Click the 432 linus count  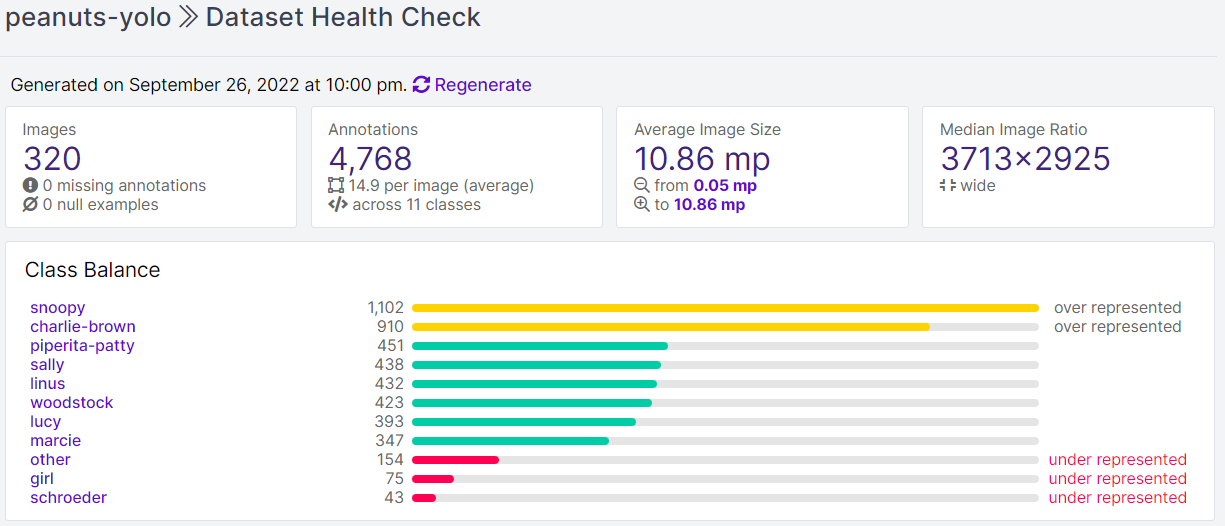click(390, 384)
